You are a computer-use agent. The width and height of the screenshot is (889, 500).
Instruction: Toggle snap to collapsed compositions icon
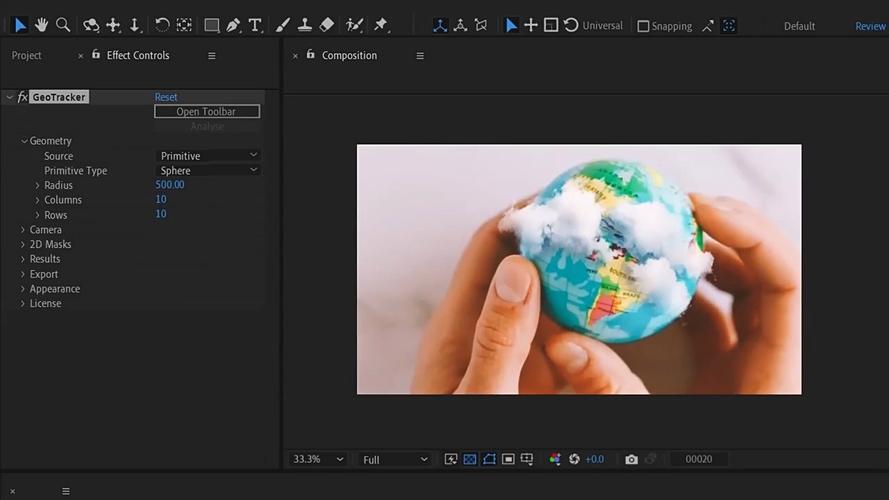point(729,26)
